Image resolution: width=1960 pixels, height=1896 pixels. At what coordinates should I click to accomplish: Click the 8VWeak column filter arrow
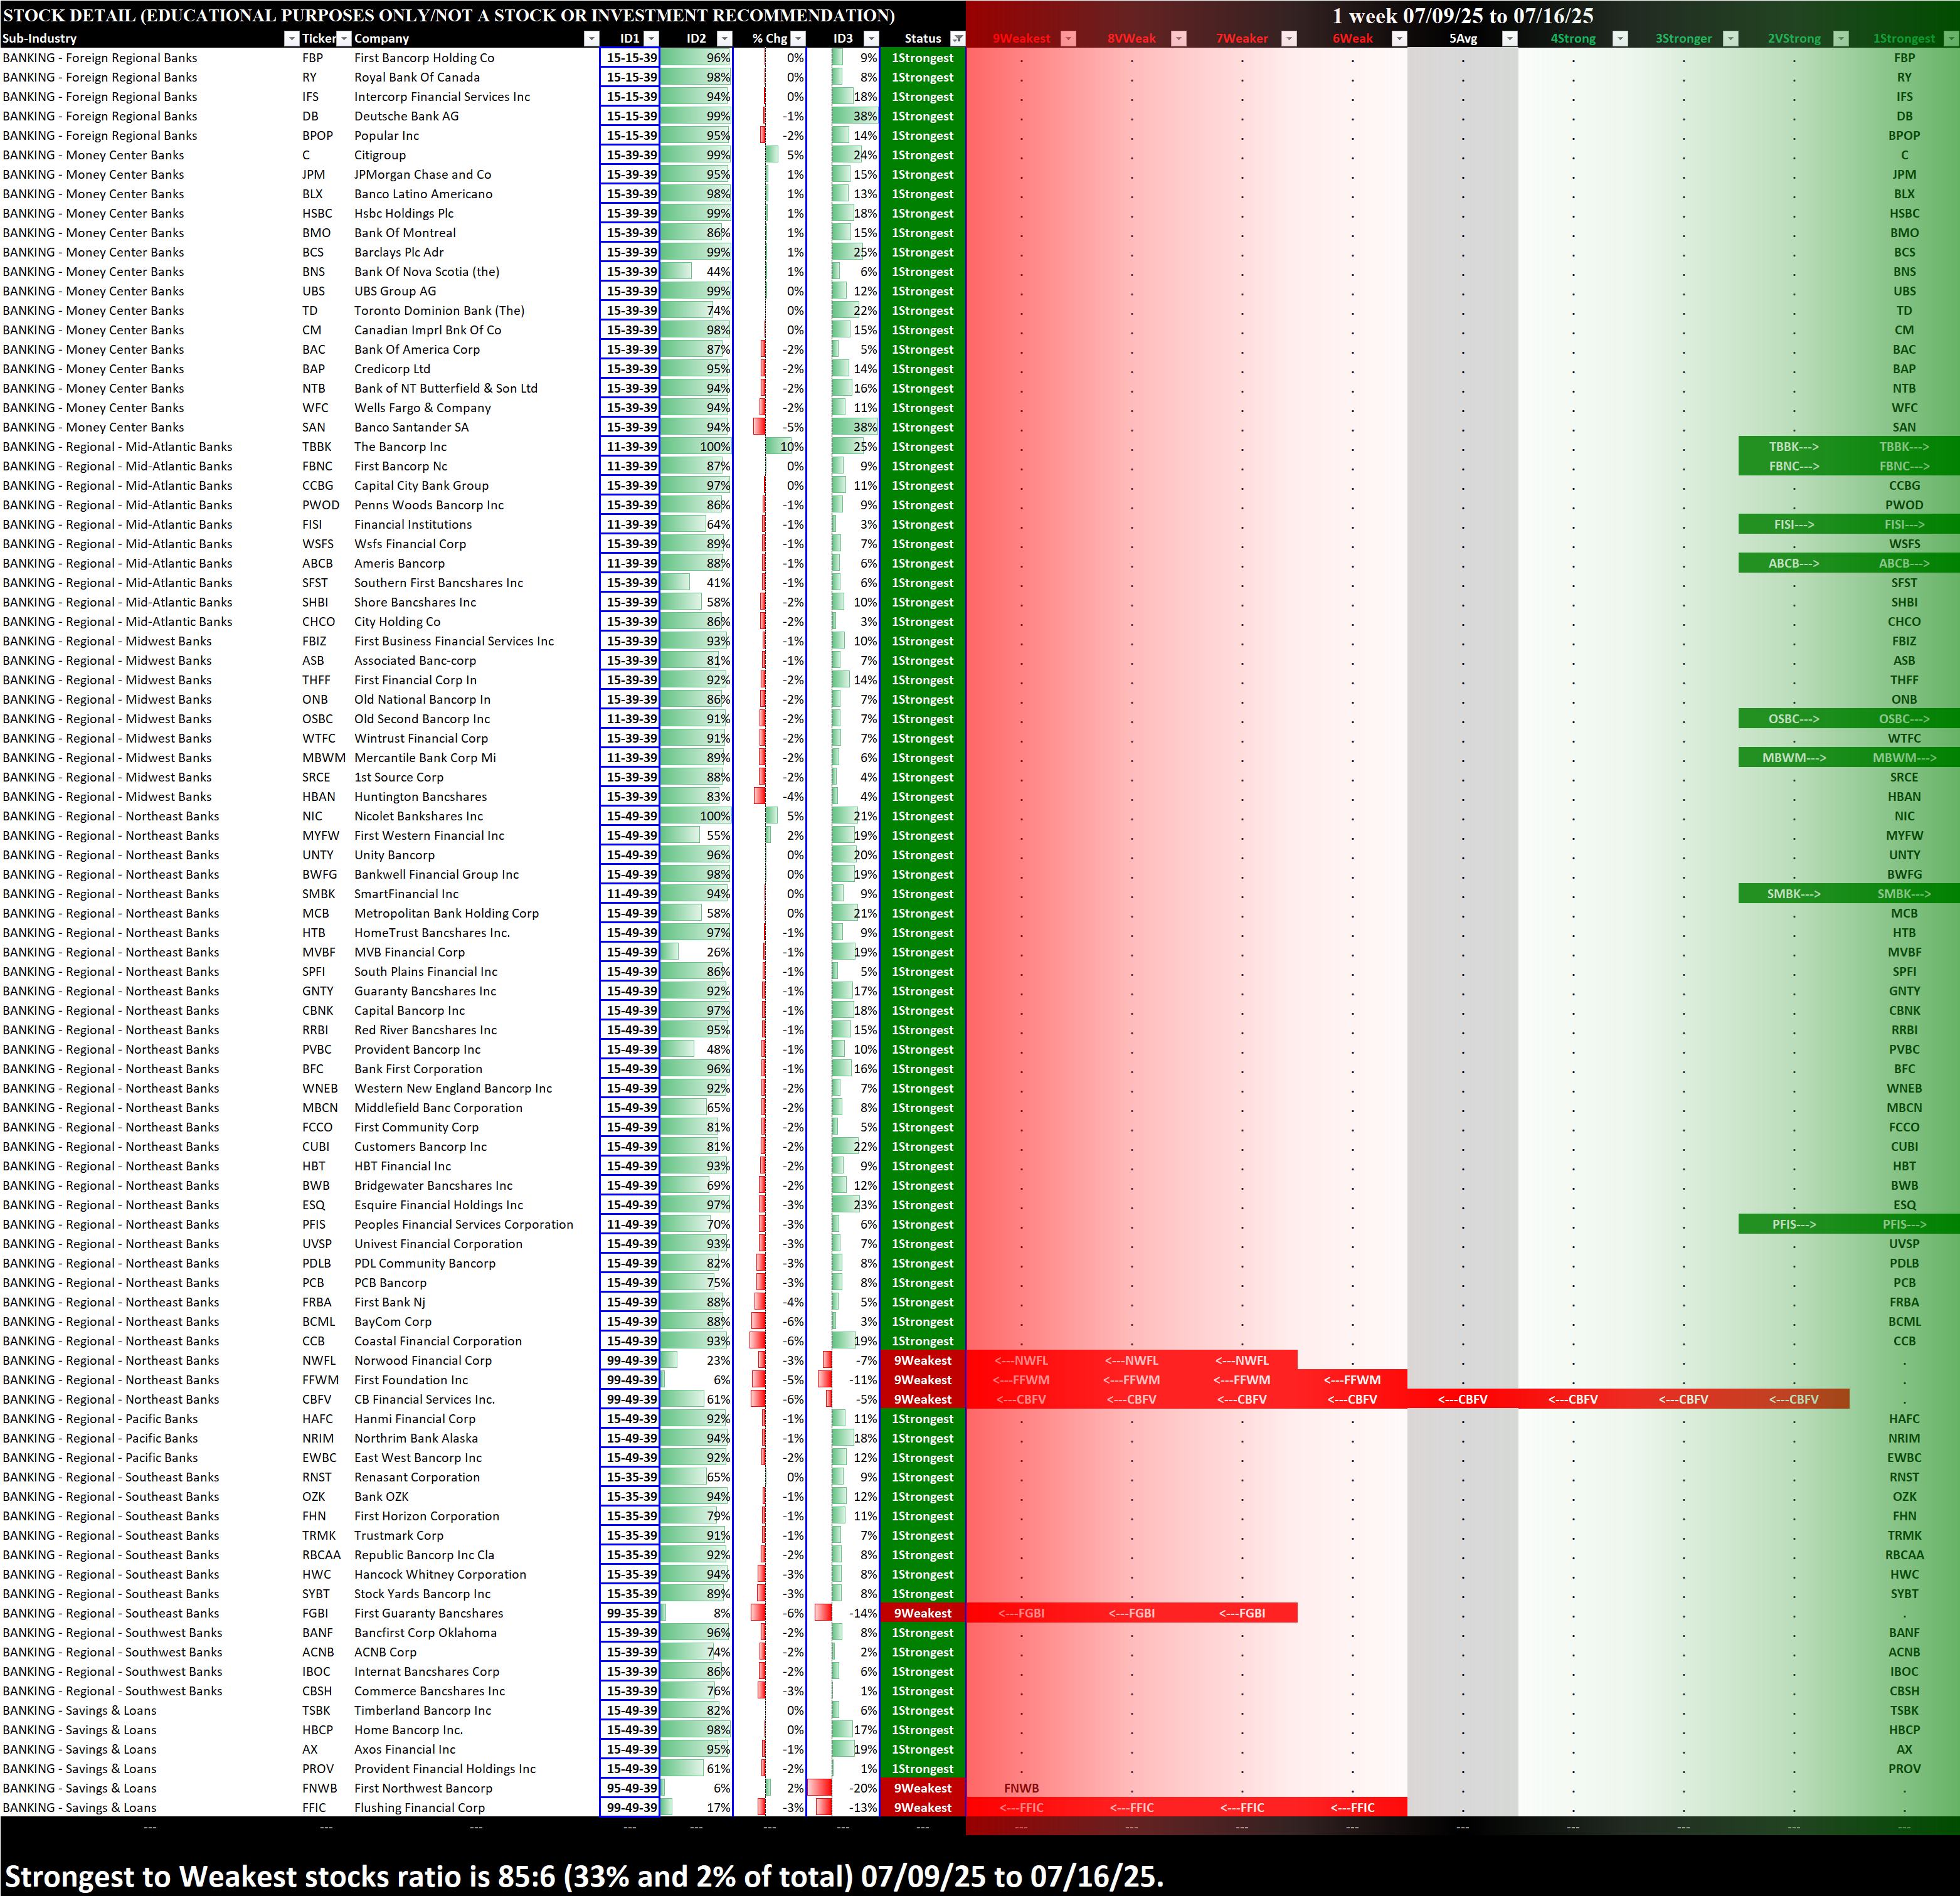1178,39
